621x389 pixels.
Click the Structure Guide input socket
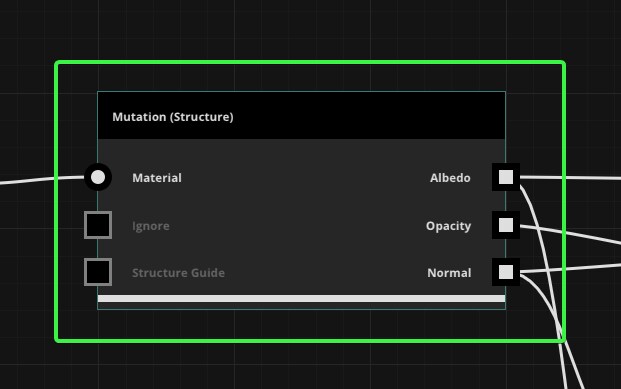point(98,272)
